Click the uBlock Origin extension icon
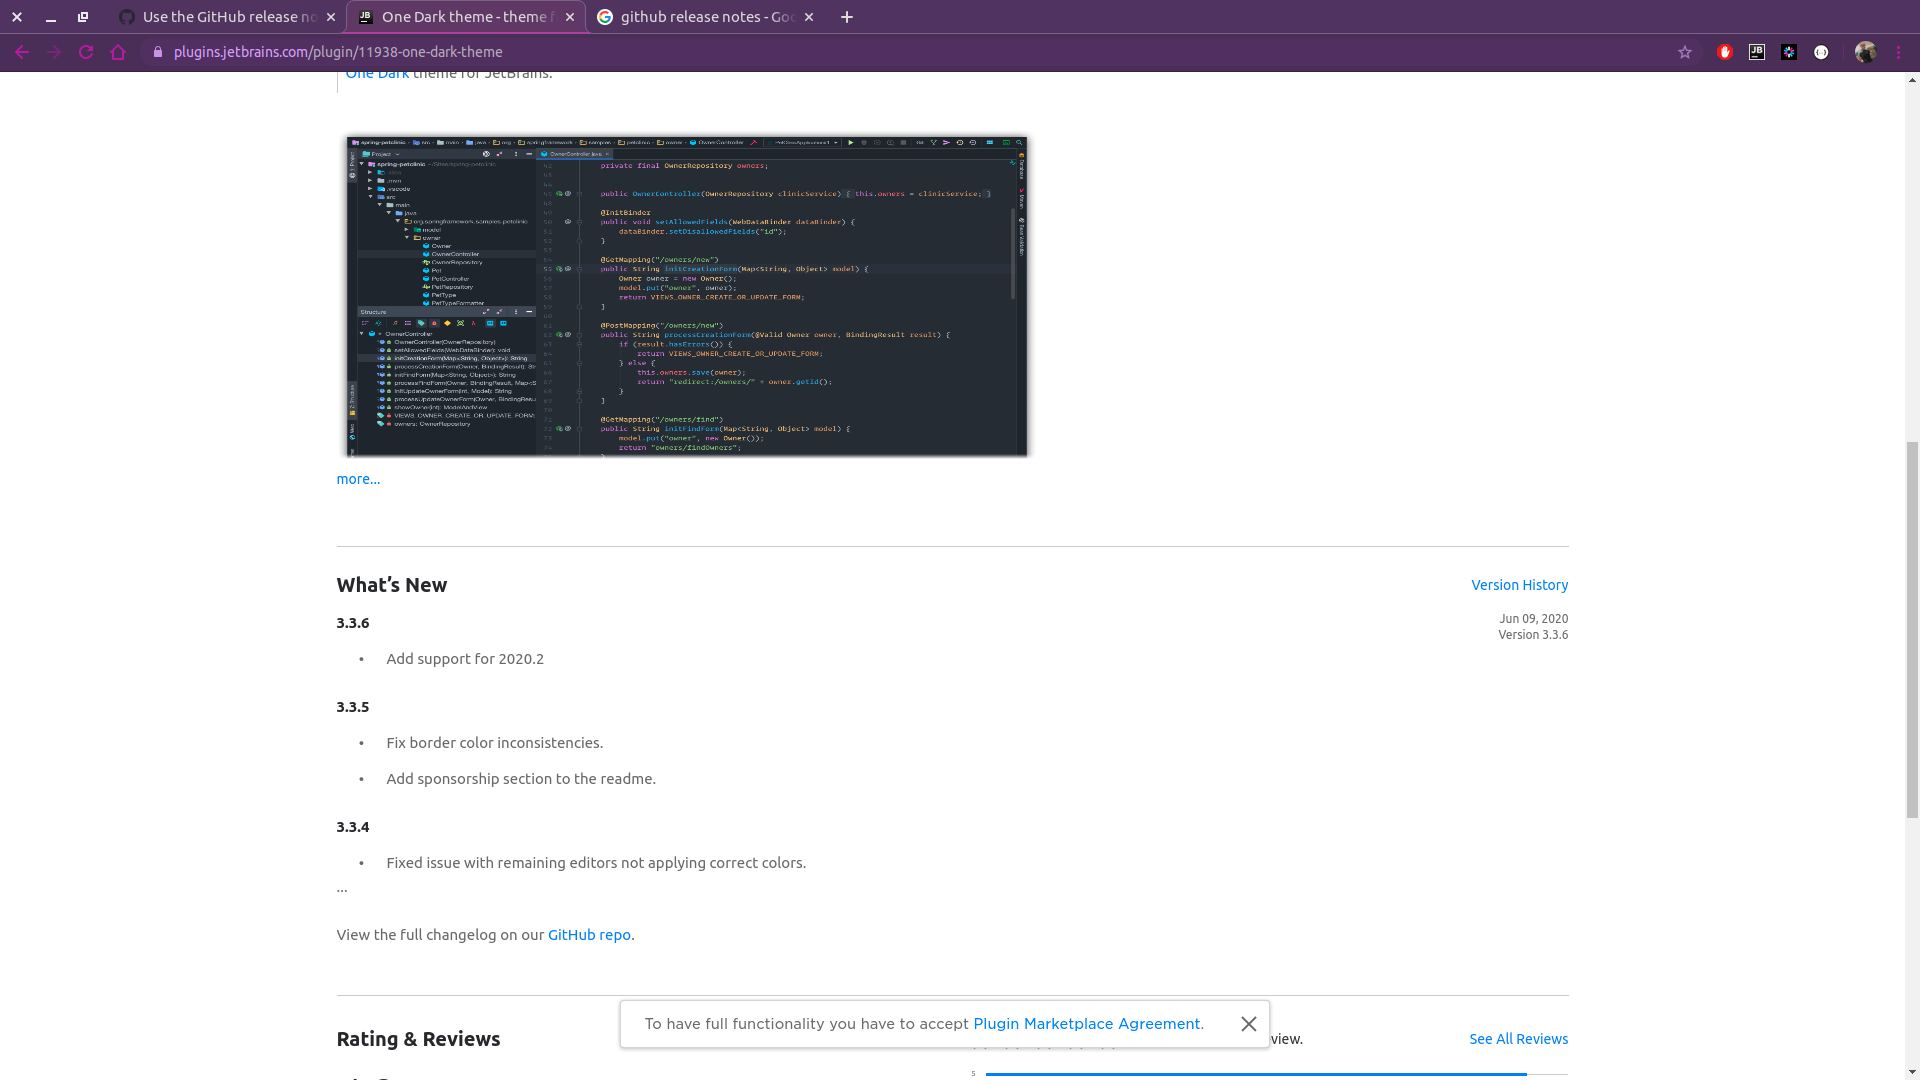Image resolution: width=1920 pixels, height=1080 pixels. [1725, 52]
